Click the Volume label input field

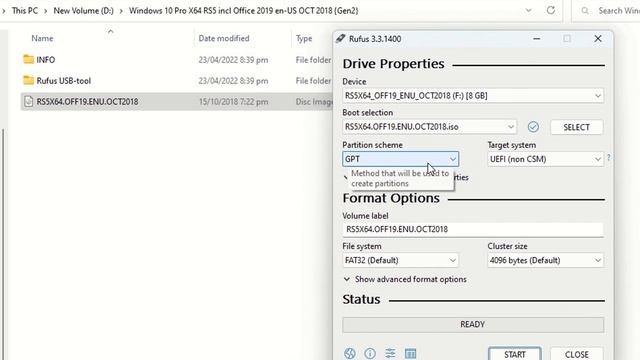point(473,229)
